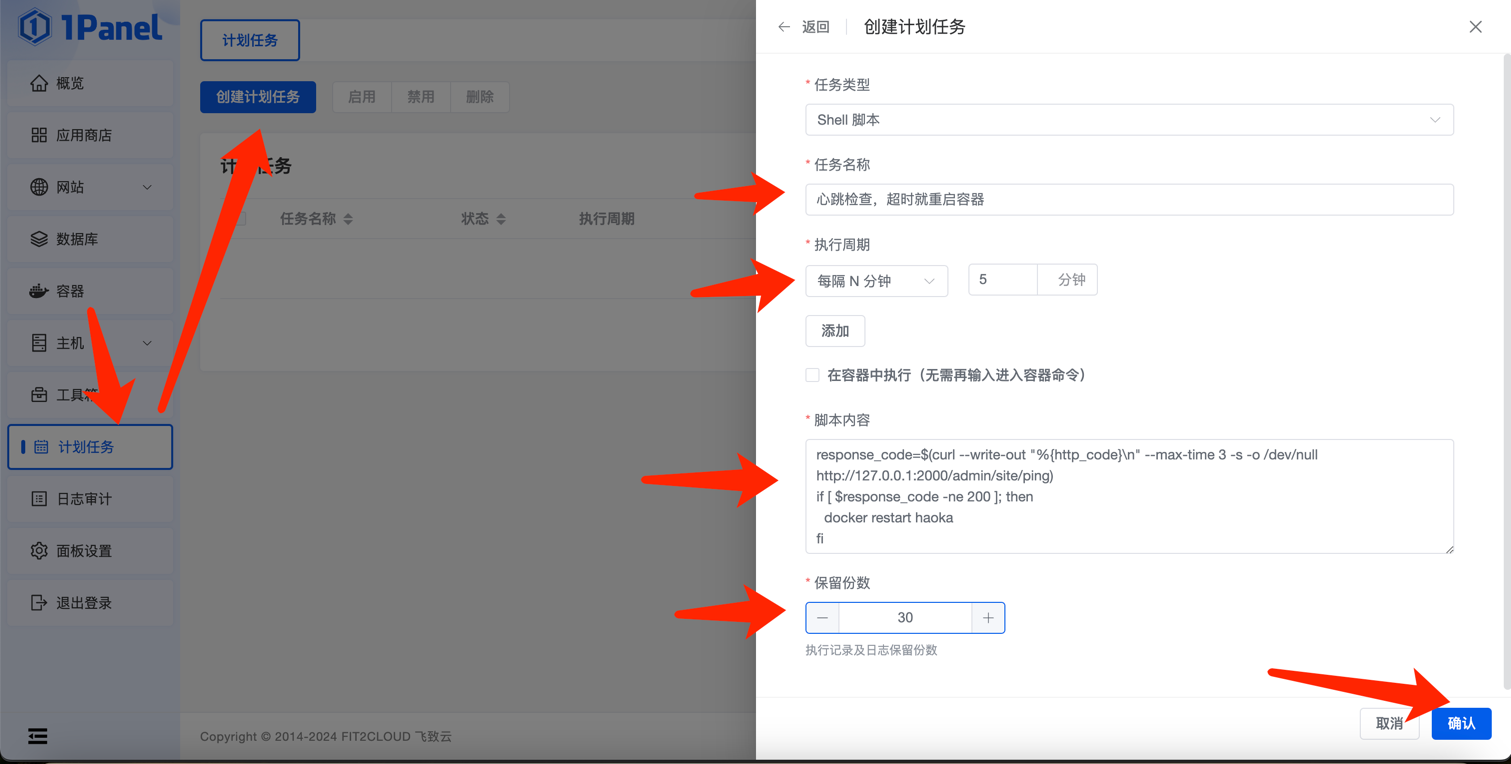This screenshot has height=764, width=1511.
Task: Click the 返回 back arrow
Action: 785,27
